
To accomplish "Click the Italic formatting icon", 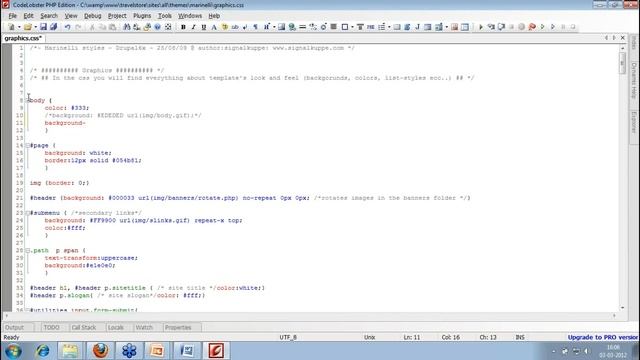I will [x=193, y=27].
